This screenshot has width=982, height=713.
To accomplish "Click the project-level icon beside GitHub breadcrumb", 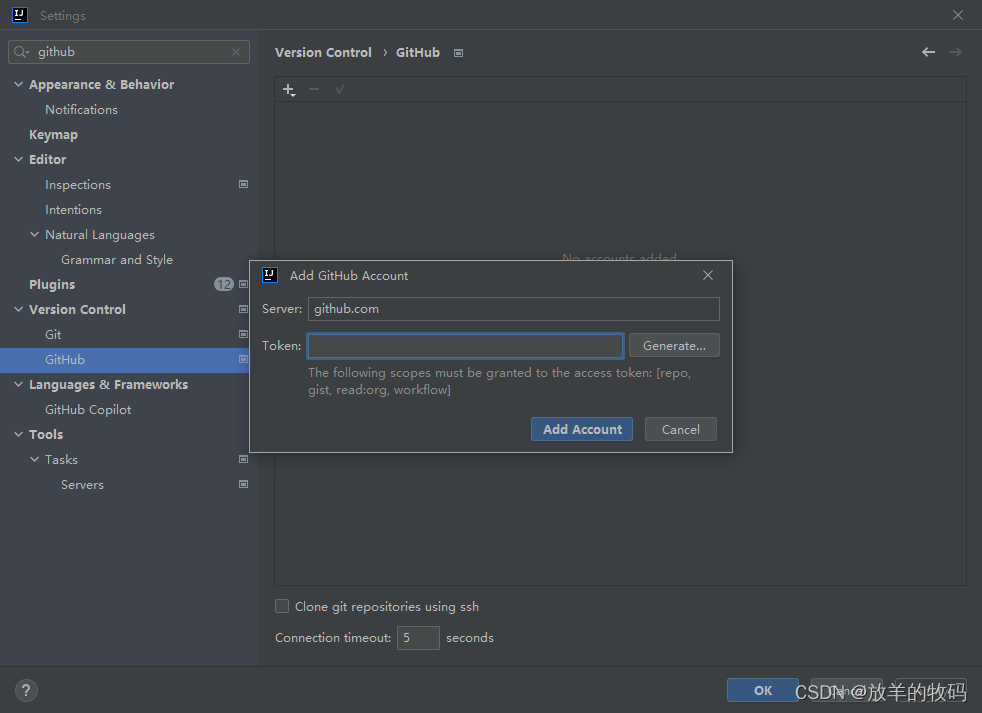I will 458,53.
